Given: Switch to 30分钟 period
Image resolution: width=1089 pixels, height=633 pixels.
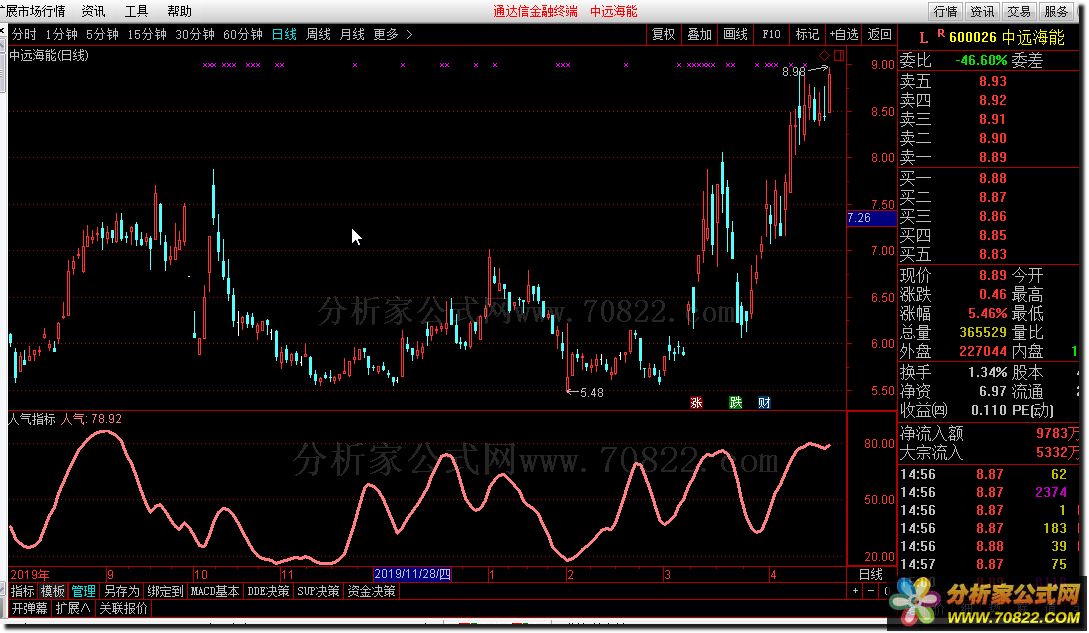Looking at the screenshot, I should click(195, 34).
